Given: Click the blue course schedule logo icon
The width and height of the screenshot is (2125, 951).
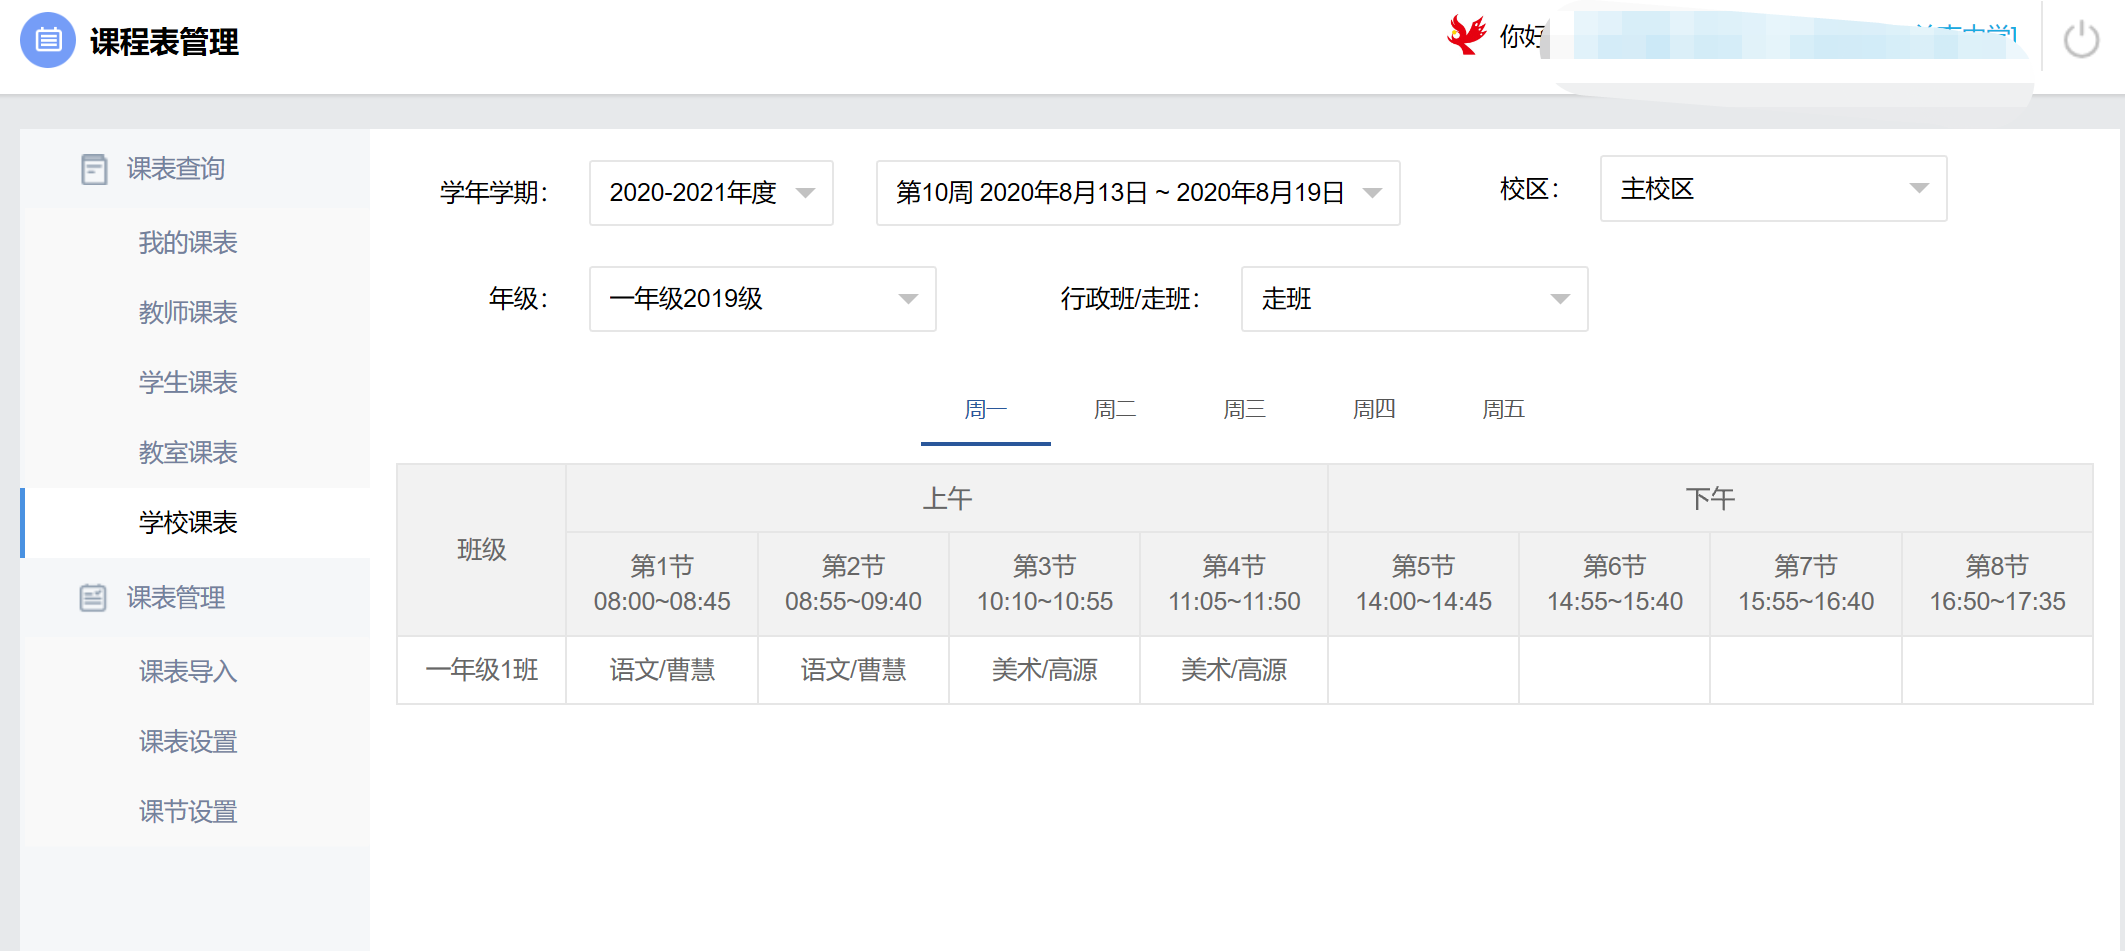Looking at the screenshot, I should [x=48, y=40].
